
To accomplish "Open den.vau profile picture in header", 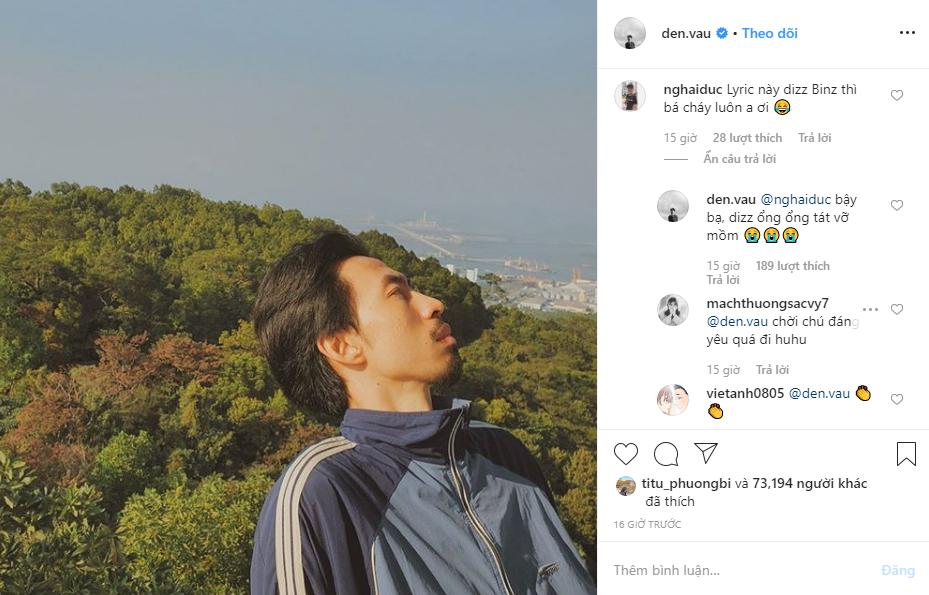I will (630, 33).
